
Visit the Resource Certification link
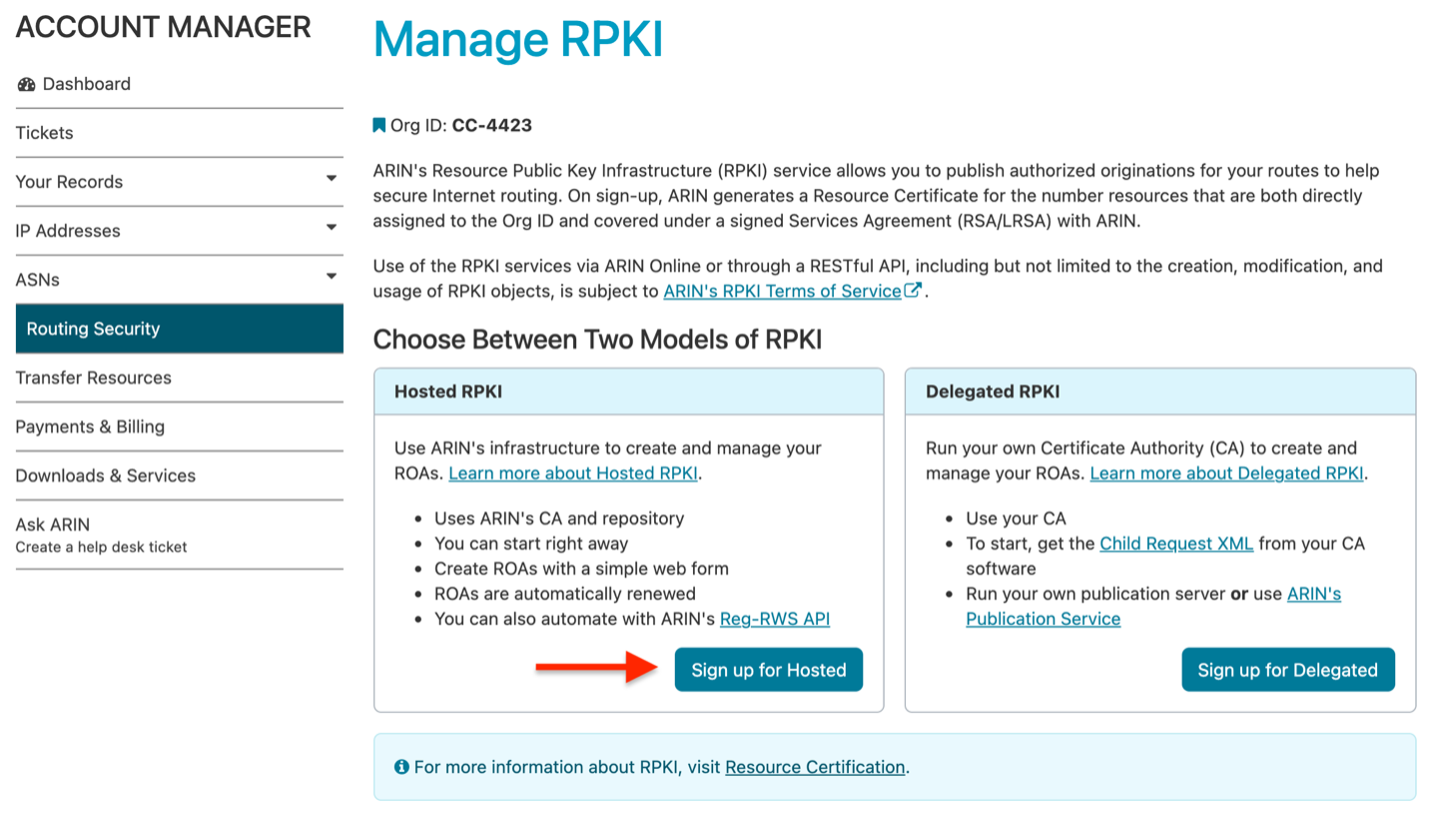815,767
